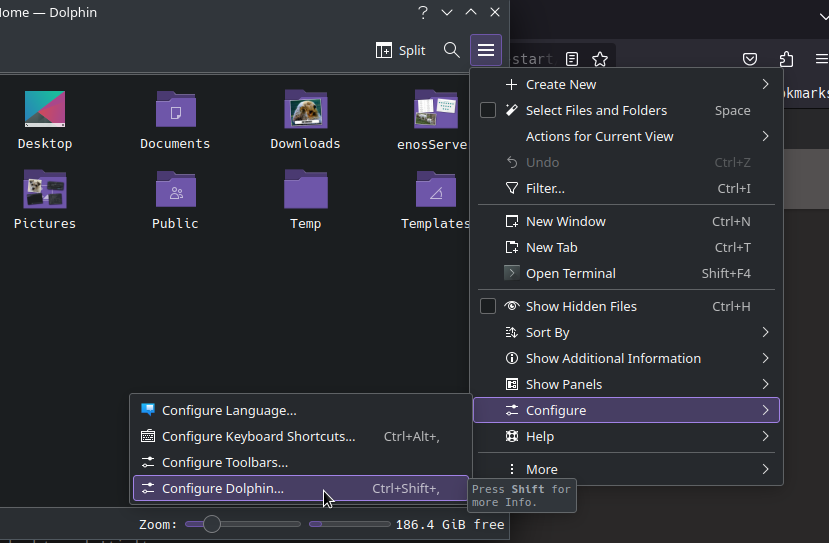Click the question mark help icon in titlebar

[422, 12]
